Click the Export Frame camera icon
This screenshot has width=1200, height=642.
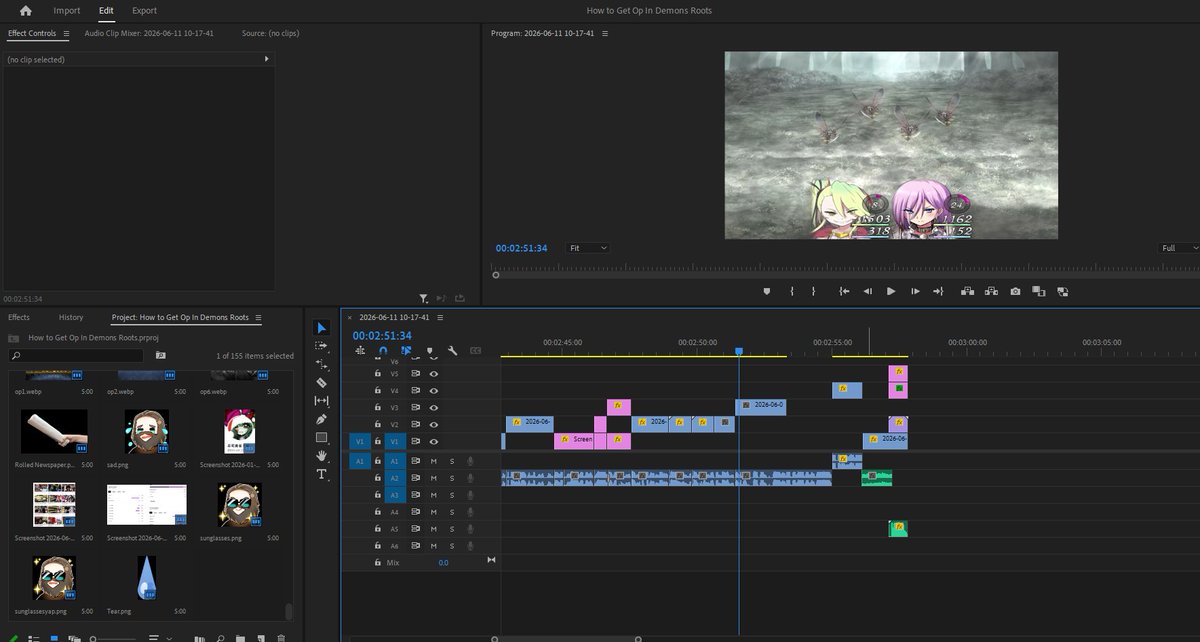tap(1015, 291)
